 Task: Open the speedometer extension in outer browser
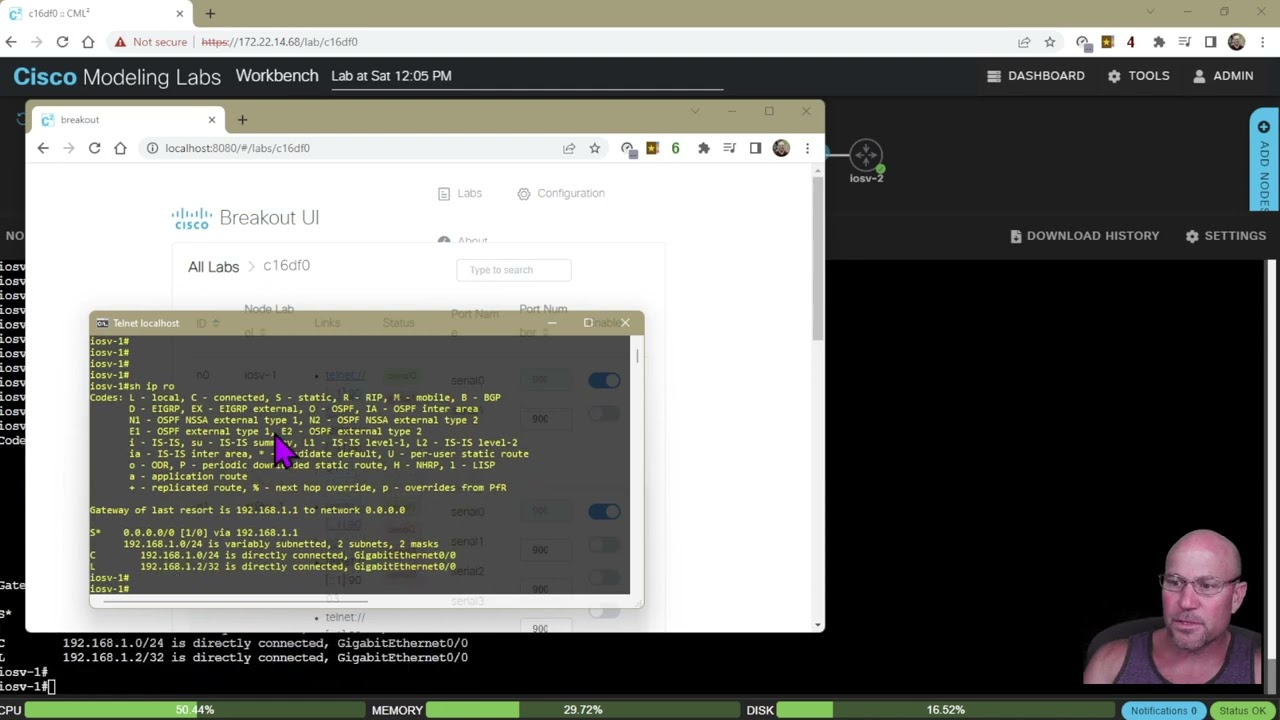[1082, 42]
